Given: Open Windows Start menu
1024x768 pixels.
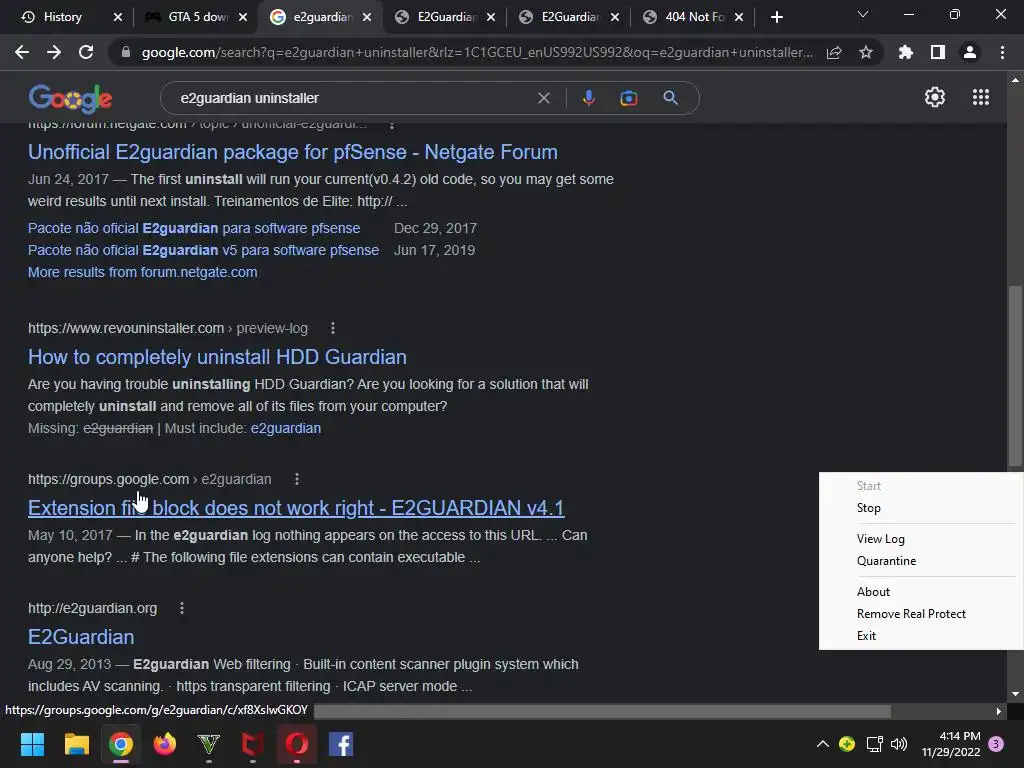Looking at the screenshot, I should click(x=32, y=744).
